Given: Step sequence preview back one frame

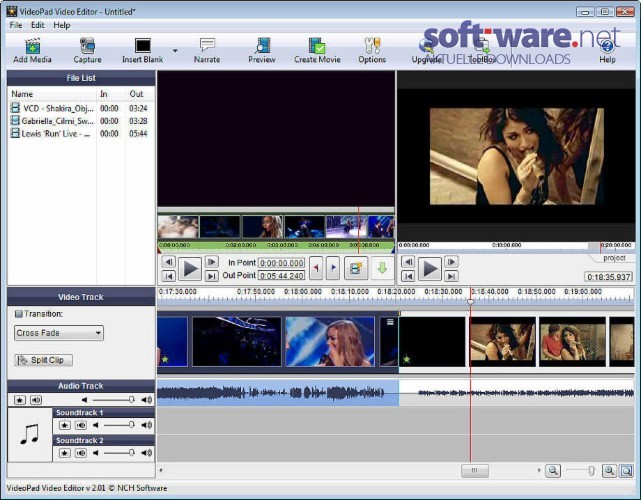Looking at the screenshot, I should (408, 262).
